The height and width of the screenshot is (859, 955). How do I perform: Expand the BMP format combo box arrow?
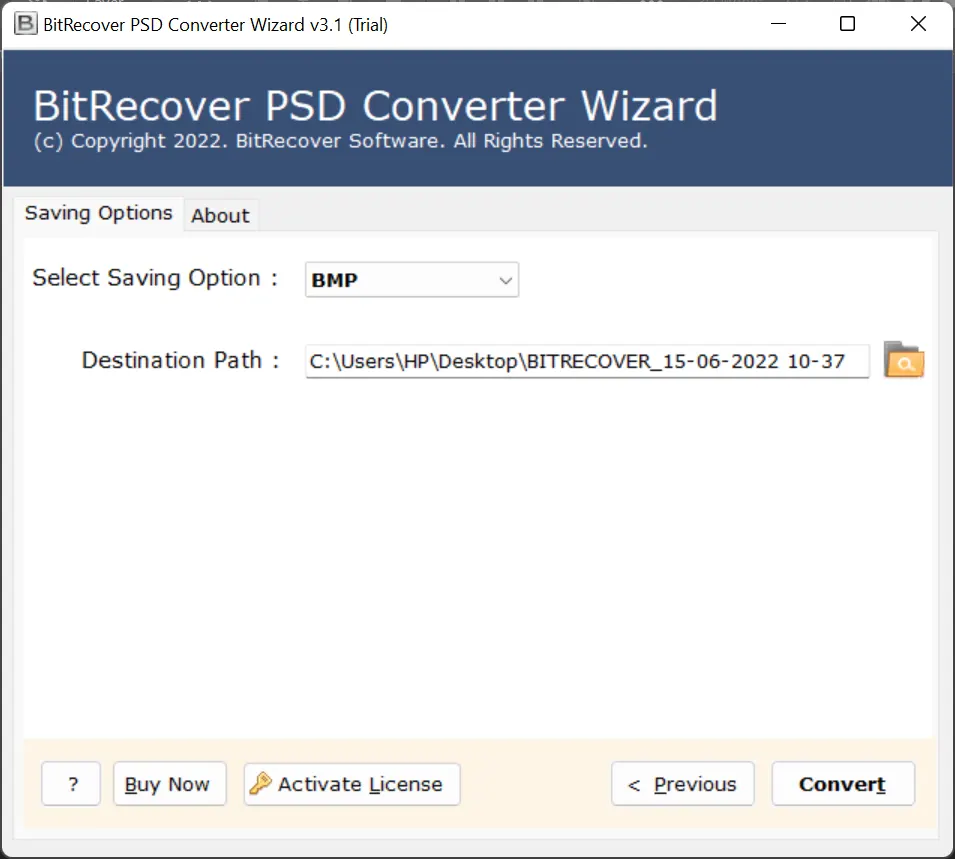click(x=505, y=280)
